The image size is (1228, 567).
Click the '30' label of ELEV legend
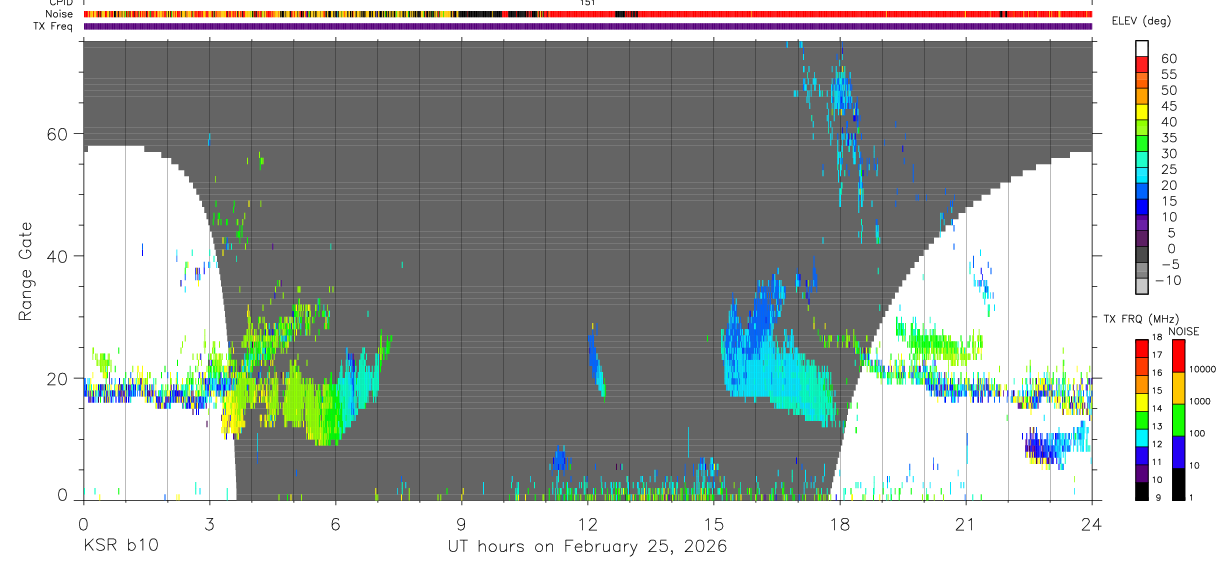(1168, 153)
